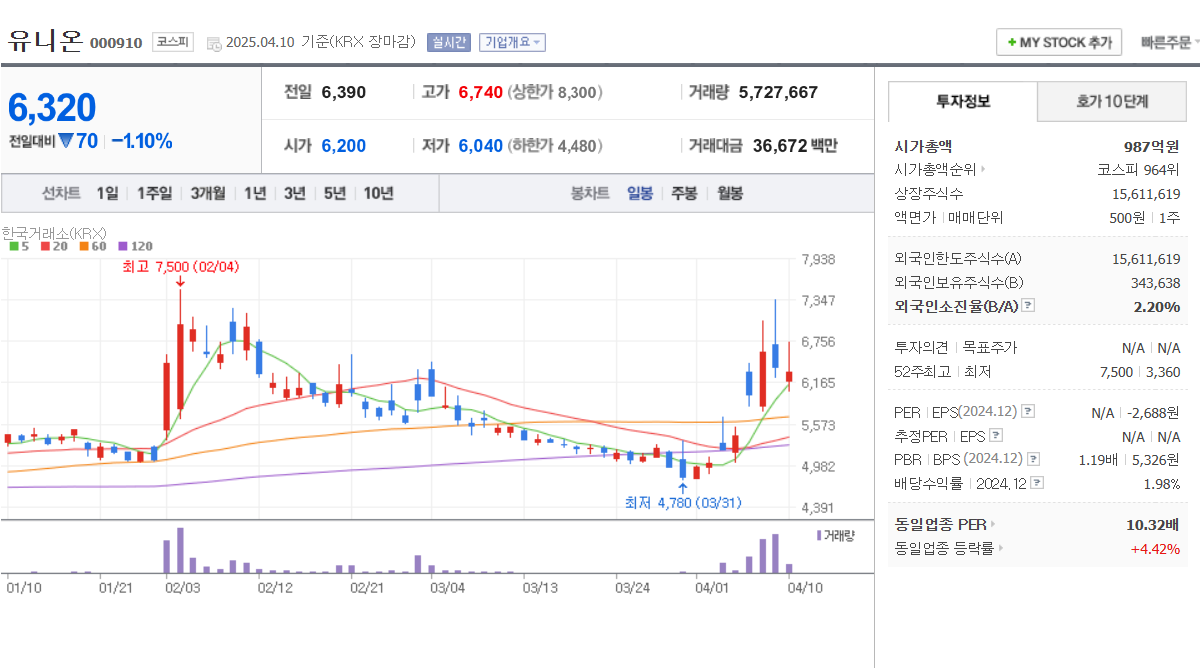This screenshot has height=668, width=1200.
Task: Switch to the 호가10단계 tab
Action: point(1112,102)
